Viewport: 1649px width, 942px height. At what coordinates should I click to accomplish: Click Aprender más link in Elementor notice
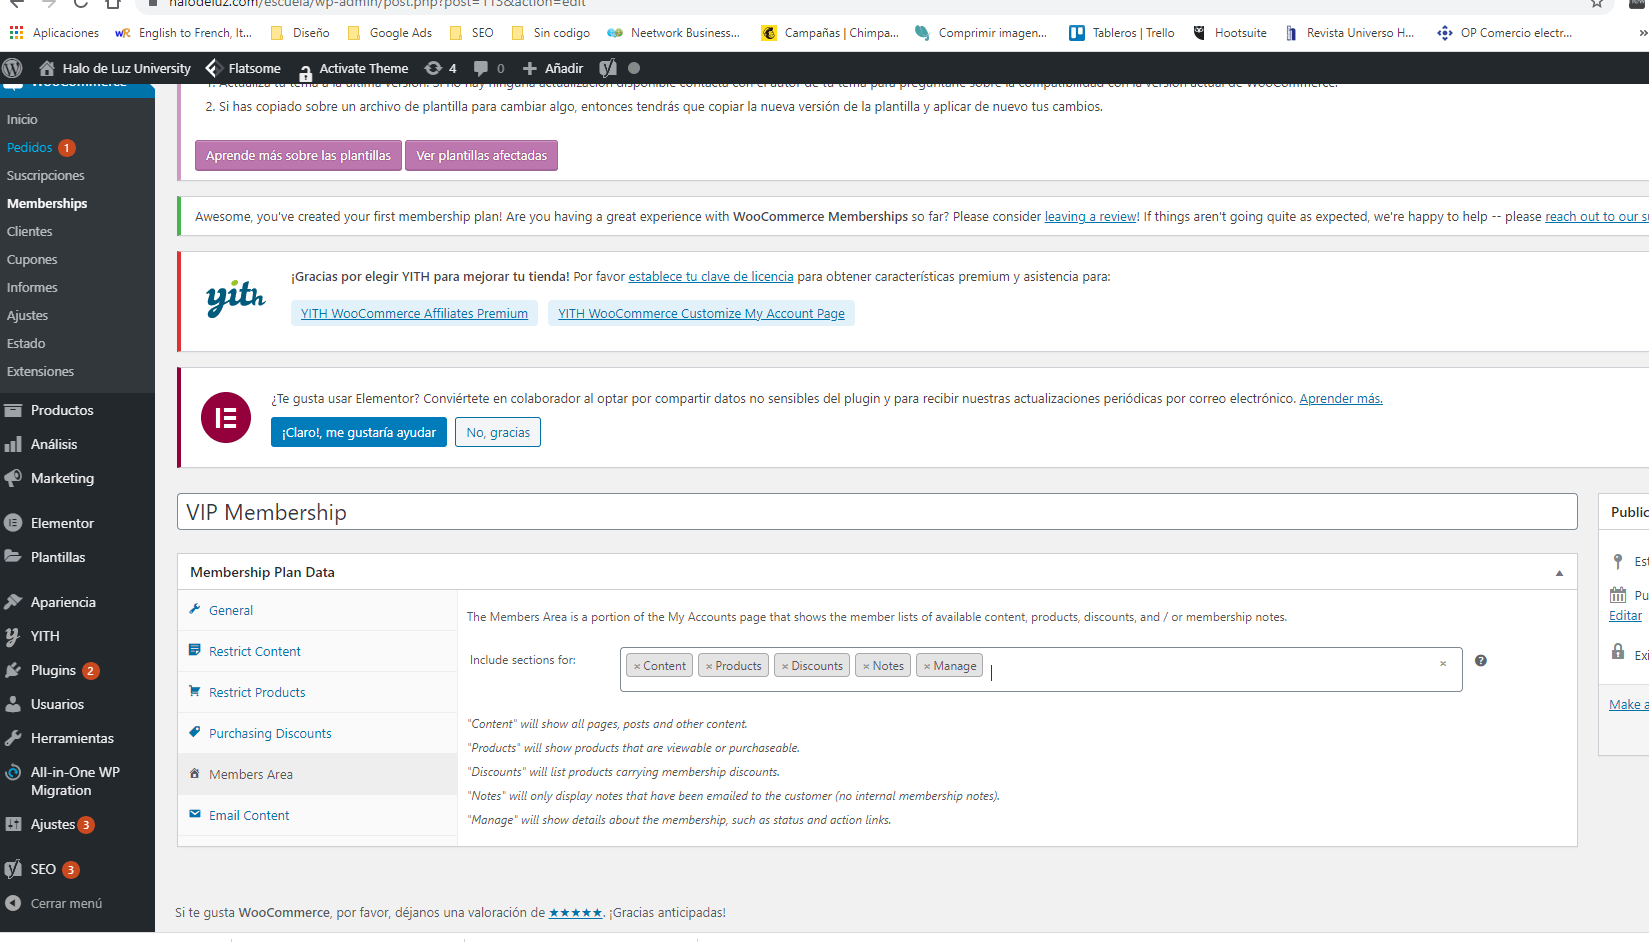[x=1341, y=398]
